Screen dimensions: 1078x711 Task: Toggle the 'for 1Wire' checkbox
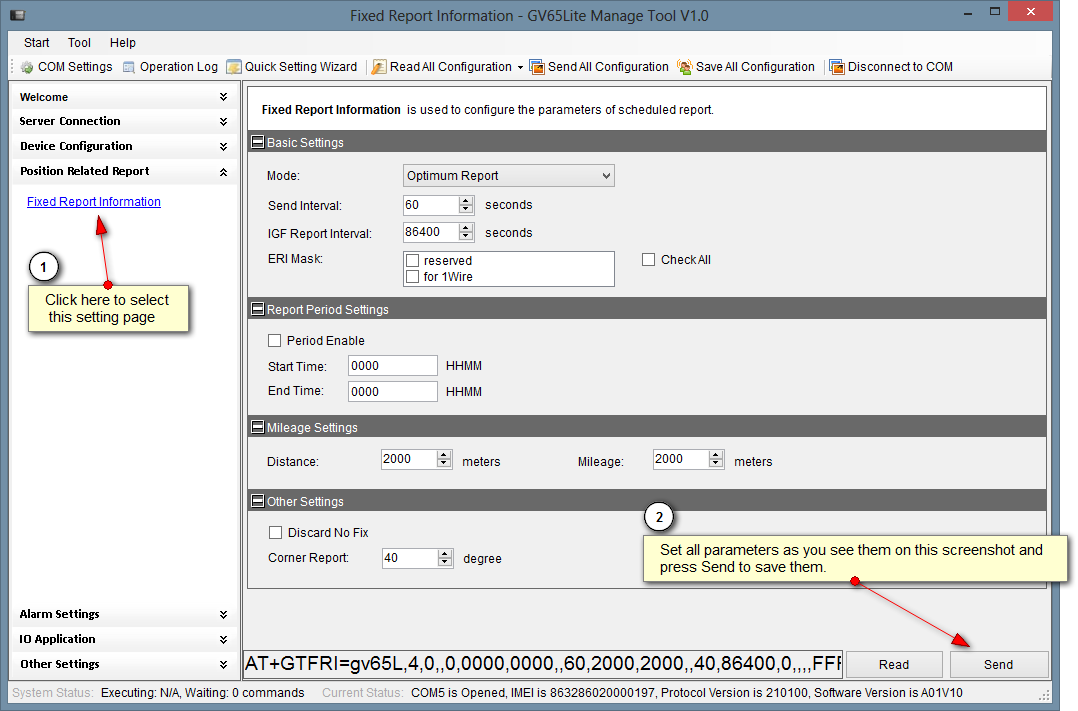412,276
